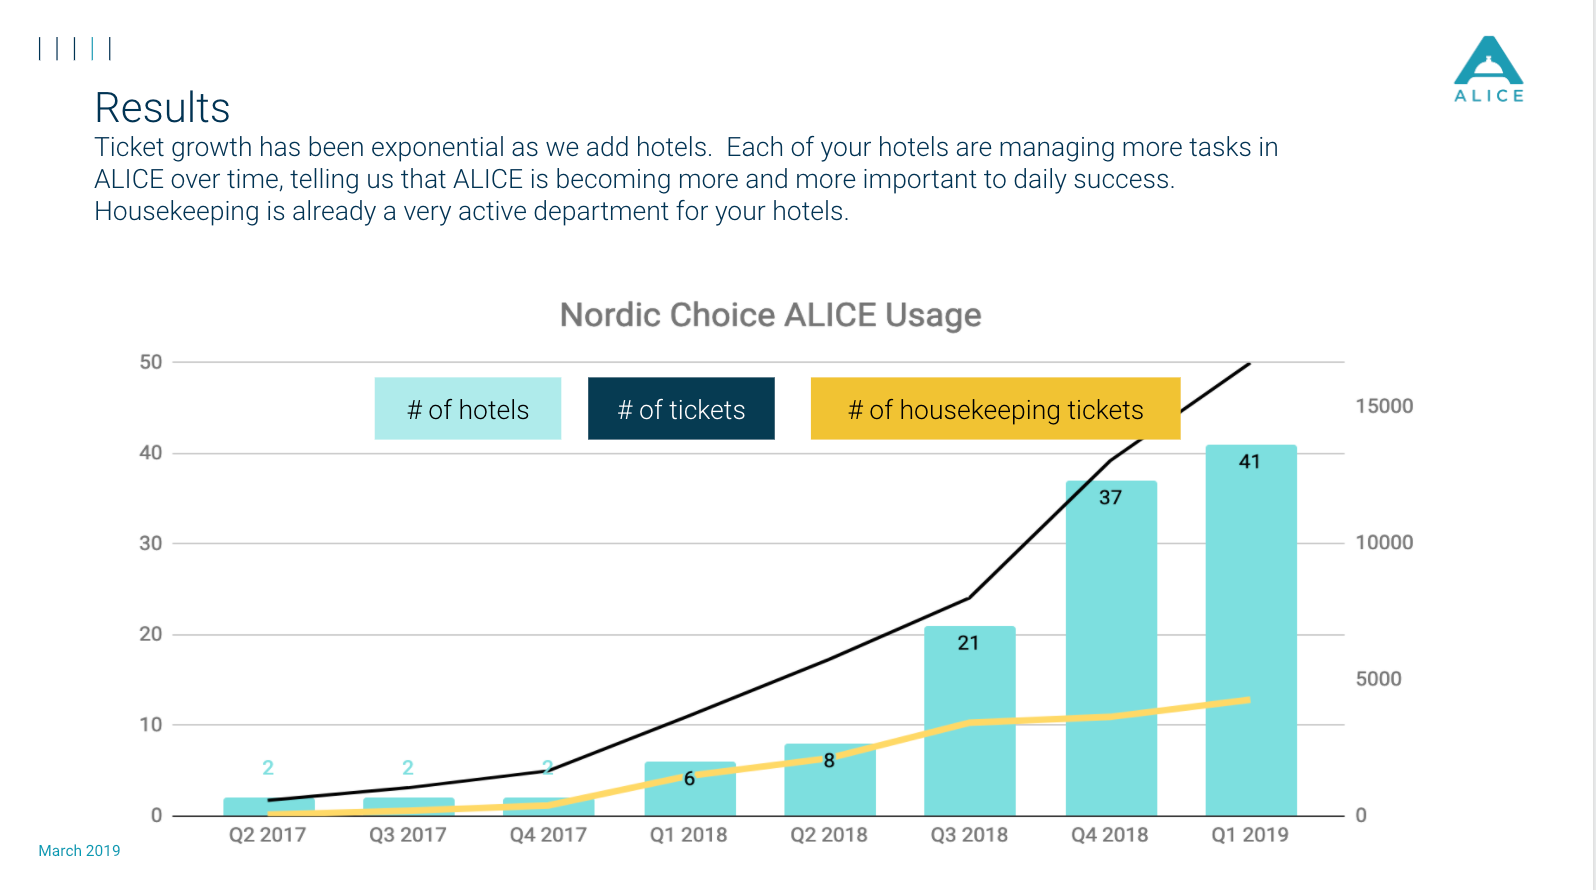Click the ticket growth description paragraph

point(686,179)
